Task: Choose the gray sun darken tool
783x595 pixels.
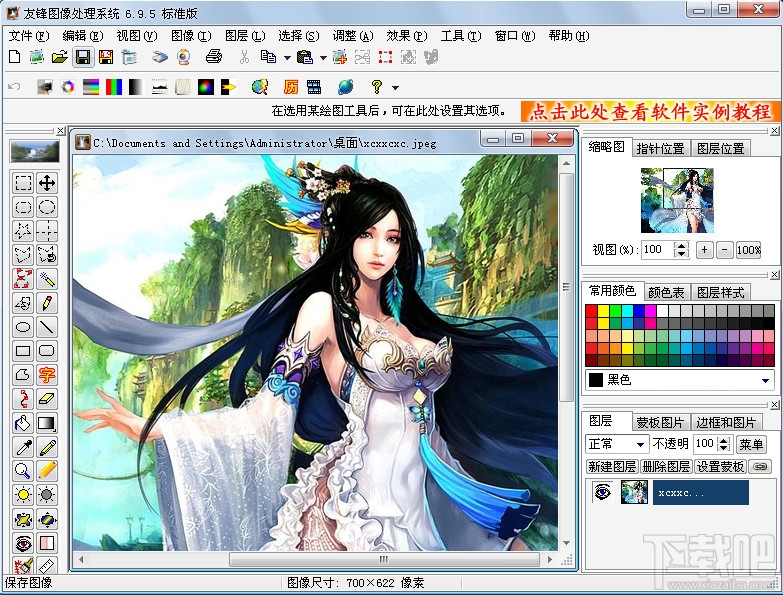Action: coord(47,494)
